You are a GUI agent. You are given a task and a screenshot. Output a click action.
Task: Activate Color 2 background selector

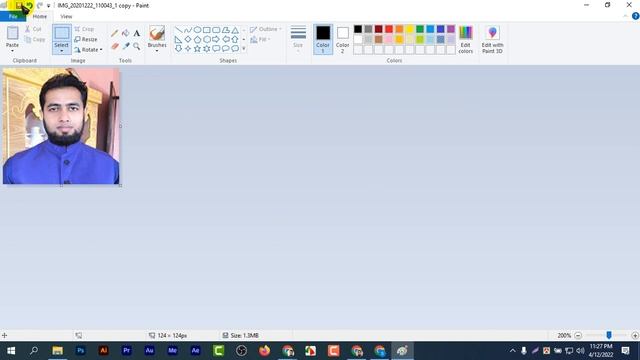pyautogui.click(x=342, y=39)
